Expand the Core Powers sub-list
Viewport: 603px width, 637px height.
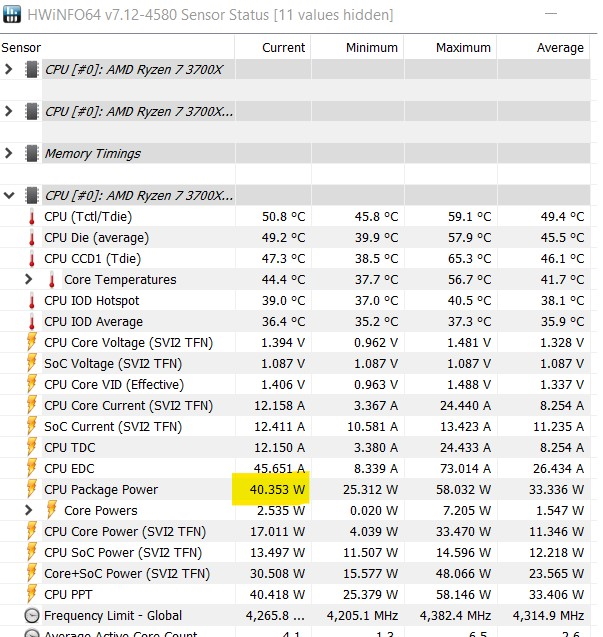28,510
